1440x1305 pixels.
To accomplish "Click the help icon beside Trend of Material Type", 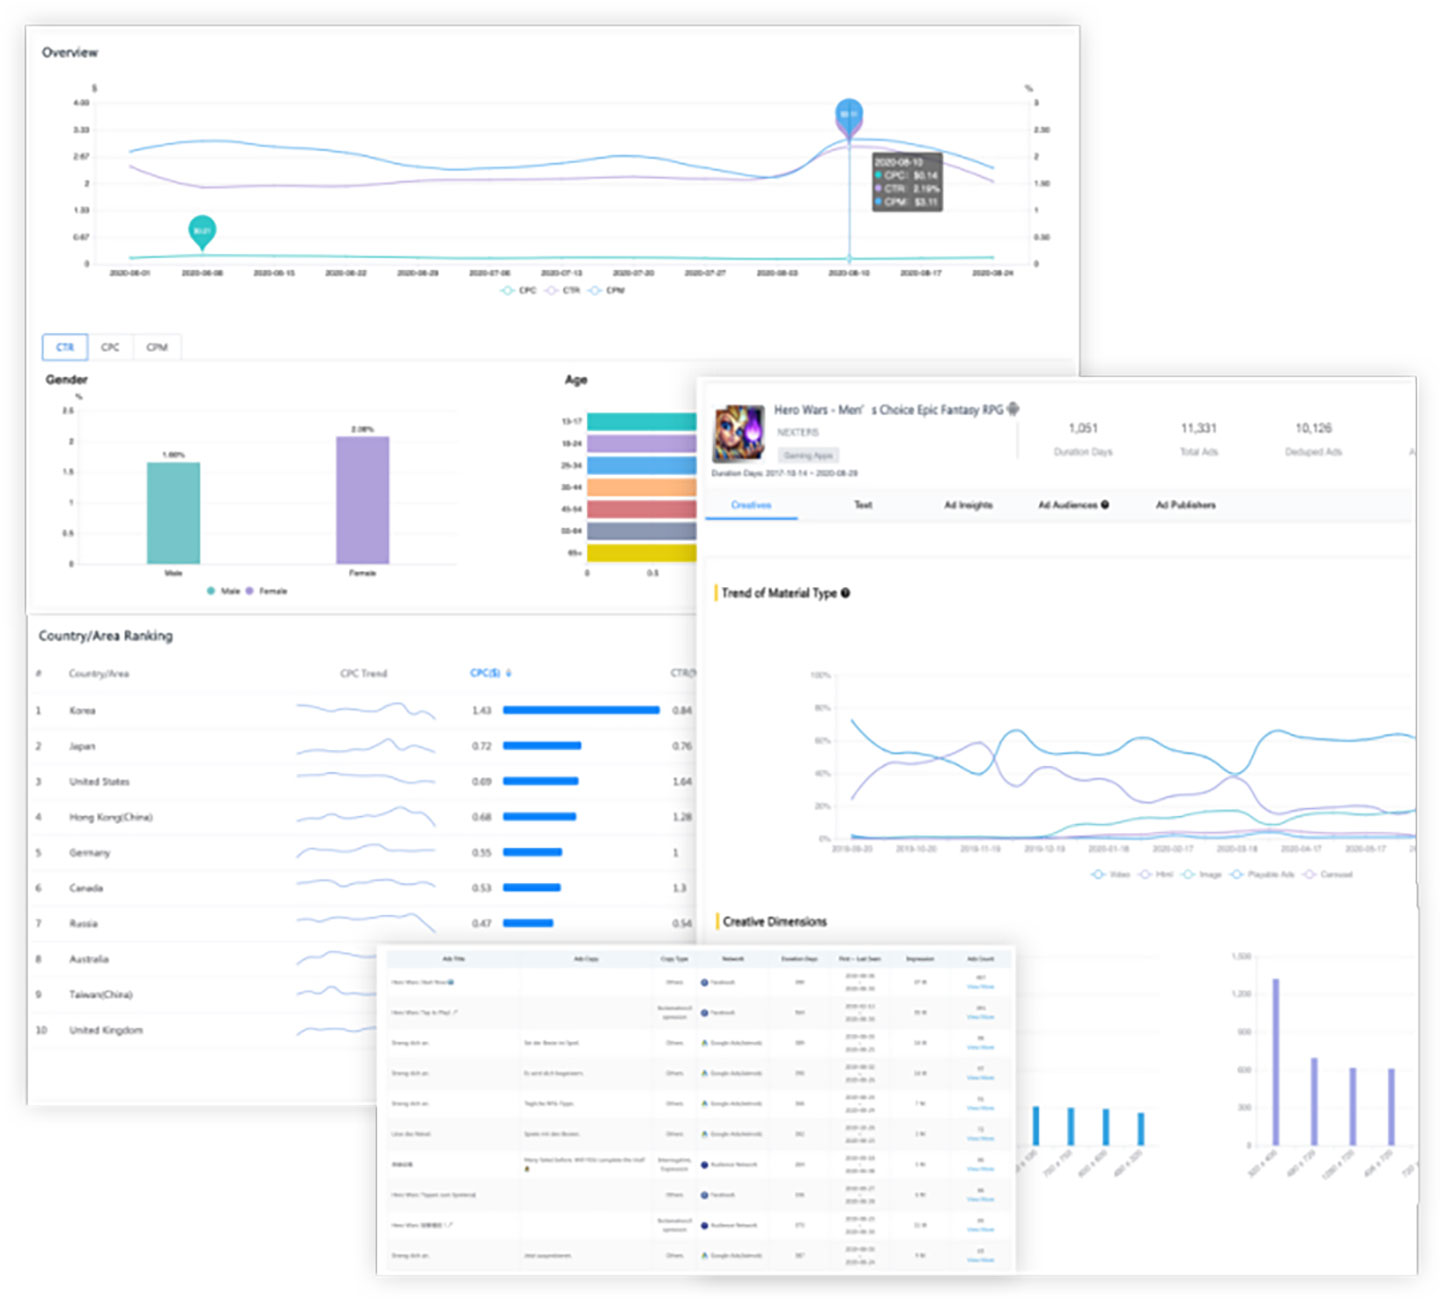I will 846,593.
